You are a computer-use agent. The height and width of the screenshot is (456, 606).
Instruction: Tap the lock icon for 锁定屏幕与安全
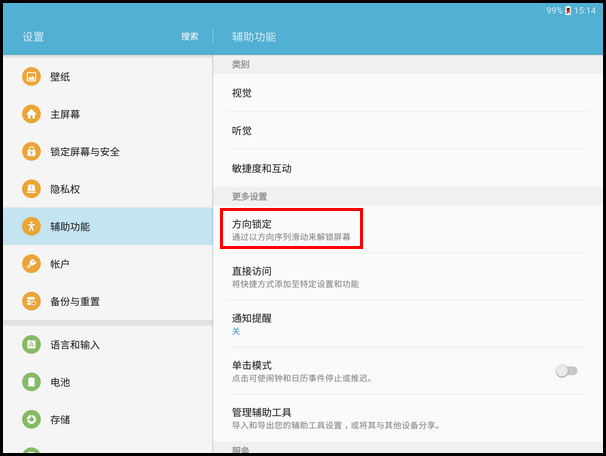pyautogui.click(x=31, y=151)
